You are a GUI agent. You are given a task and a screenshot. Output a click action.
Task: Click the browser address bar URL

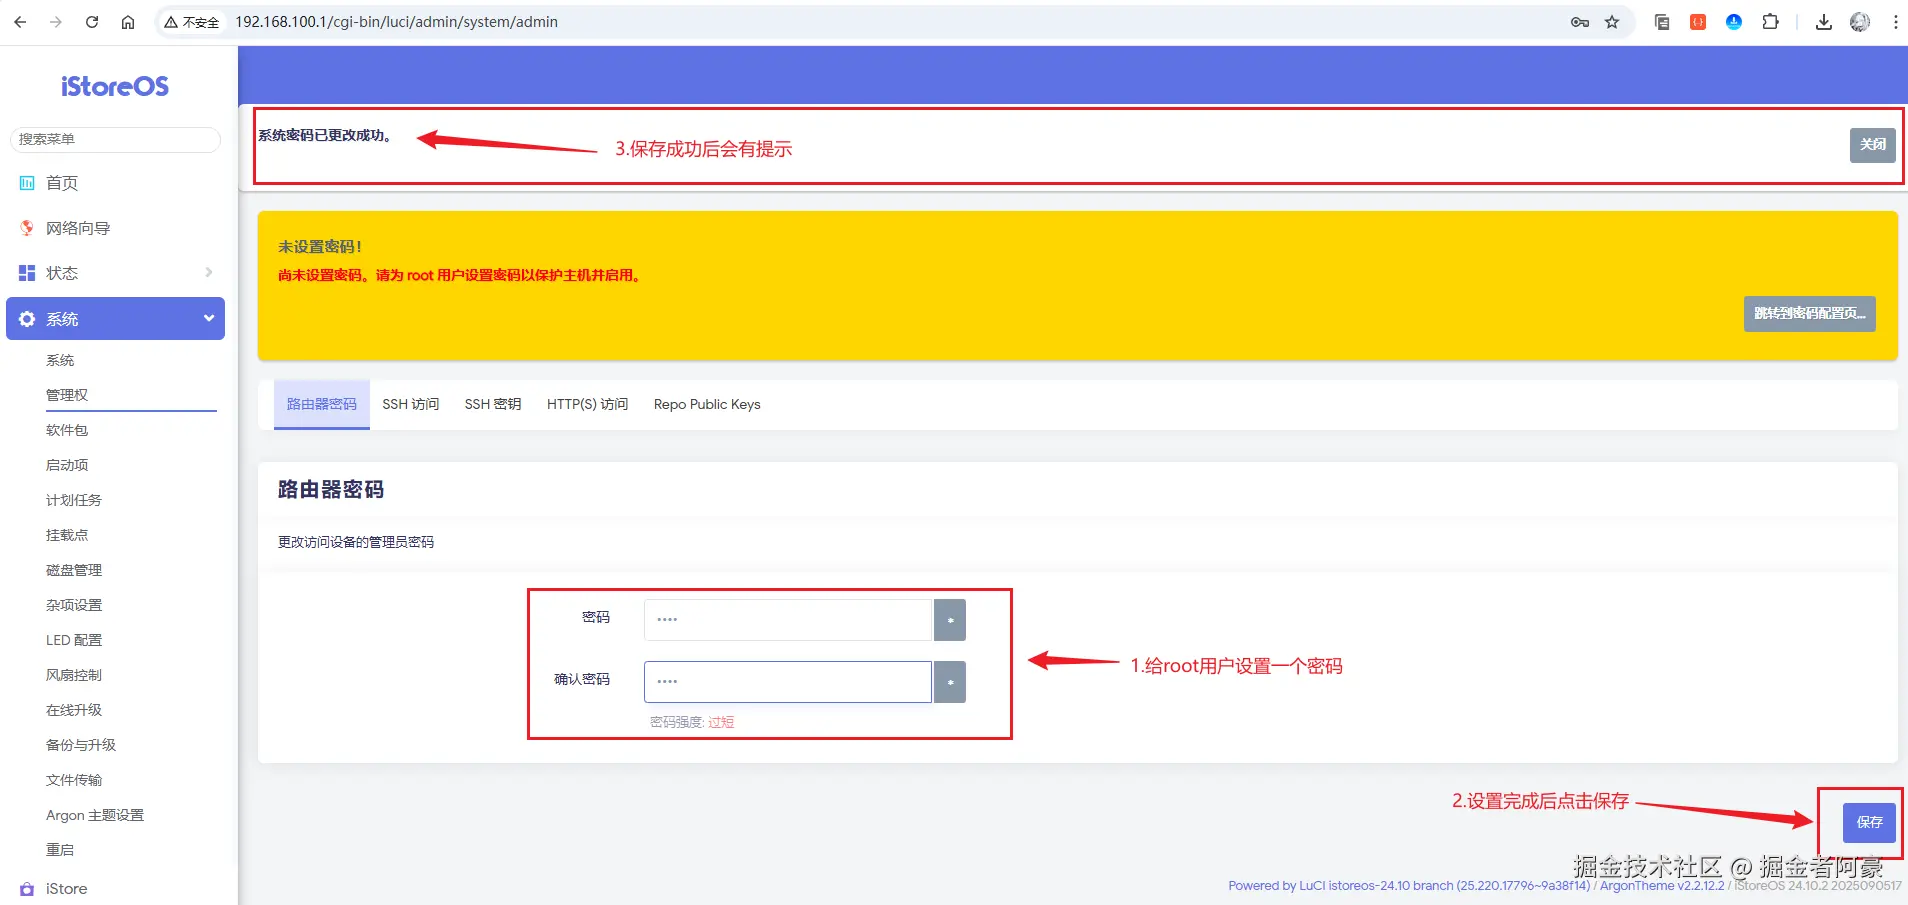pyautogui.click(x=397, y=22)
